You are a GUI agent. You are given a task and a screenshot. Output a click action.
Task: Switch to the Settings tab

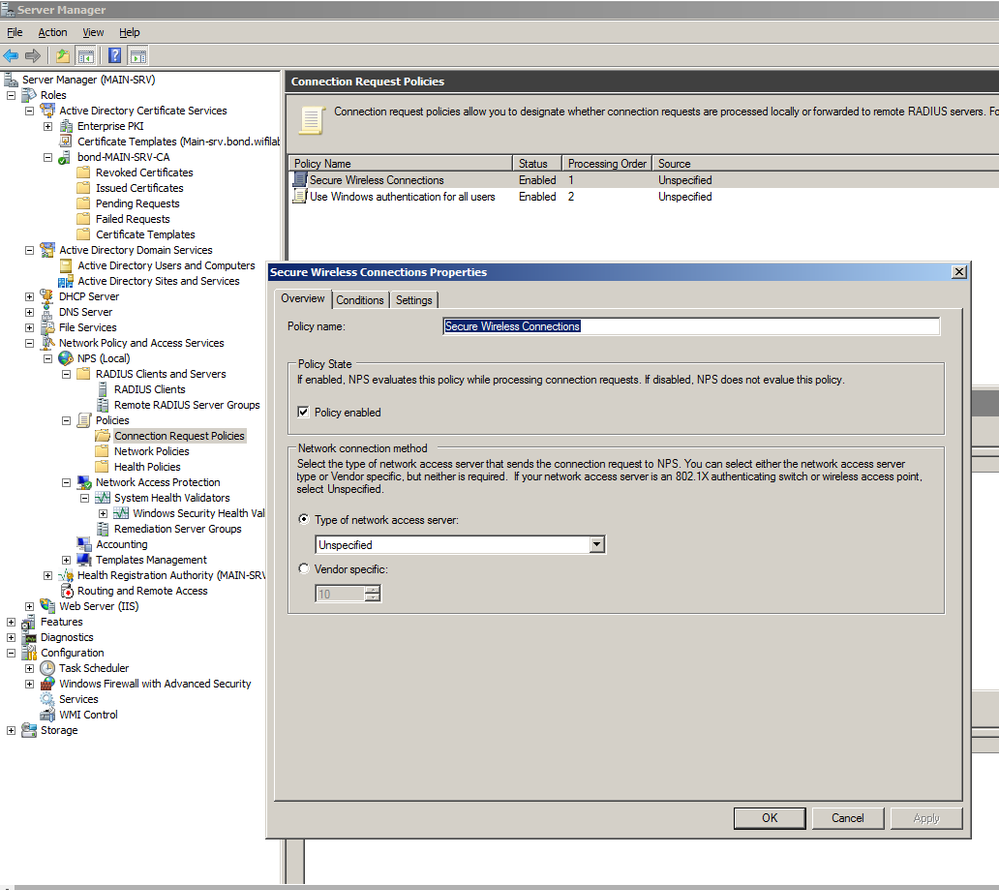pos(414,300)
